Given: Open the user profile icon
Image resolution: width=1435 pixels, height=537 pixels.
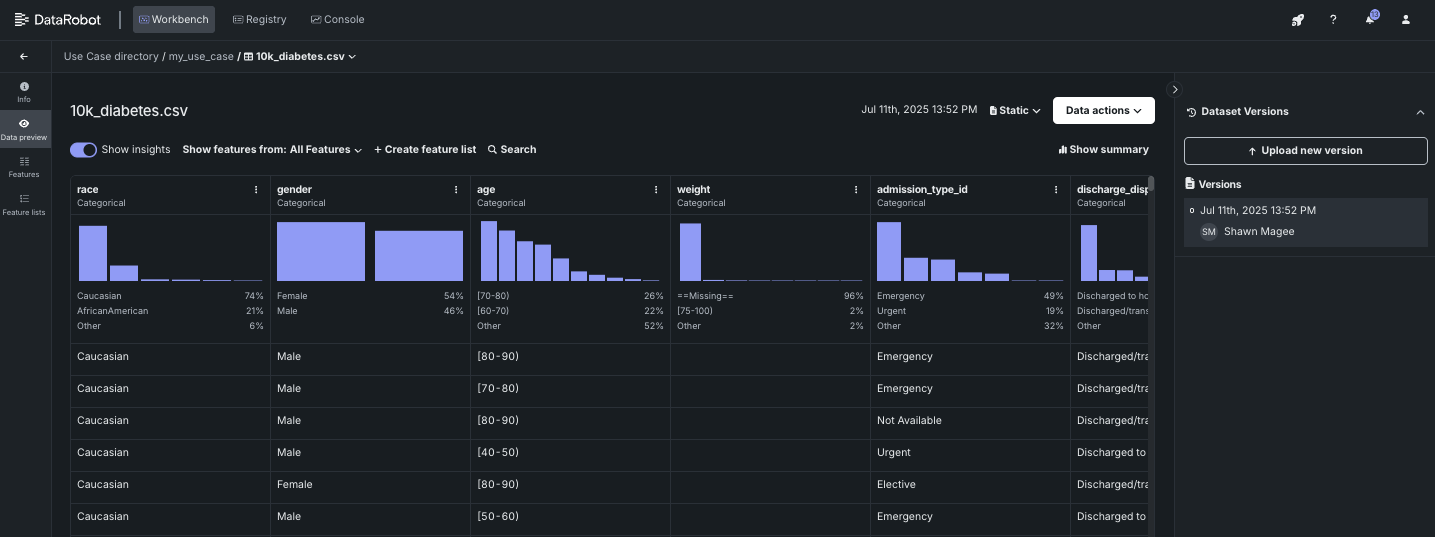Looking at the screenshot, I should (x=1406, y=20).
